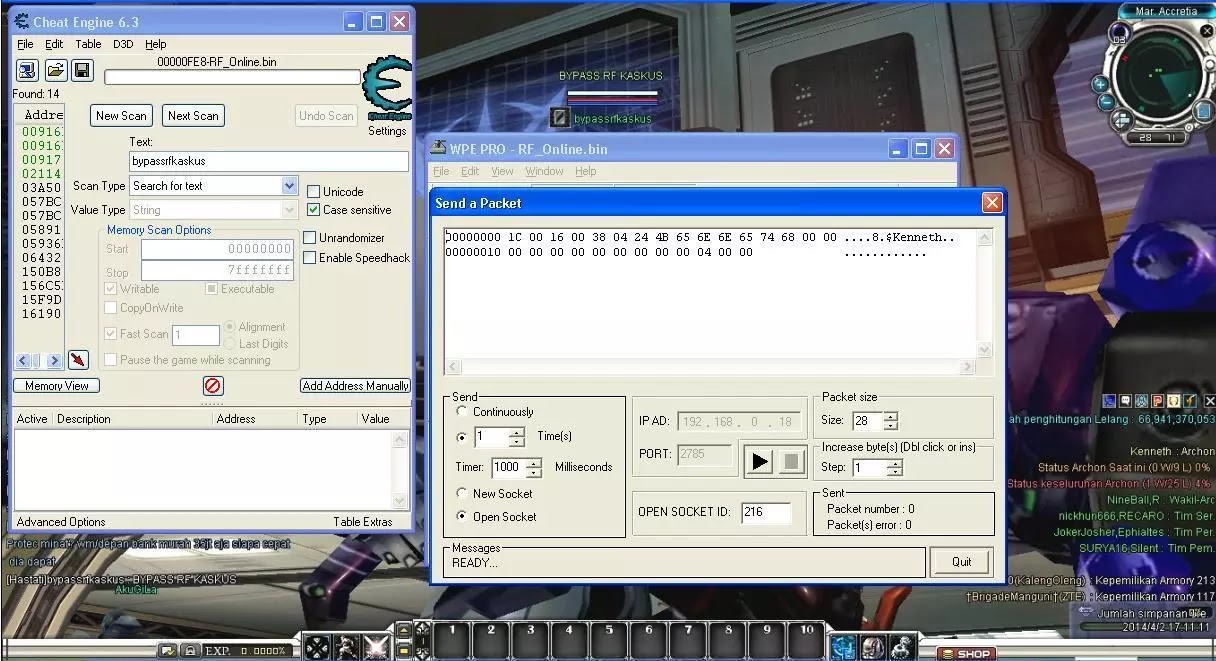The image size is (1216, 661).
Task: Click the blue glowing icon right of hotbar
Action: (x=844, y=647)
